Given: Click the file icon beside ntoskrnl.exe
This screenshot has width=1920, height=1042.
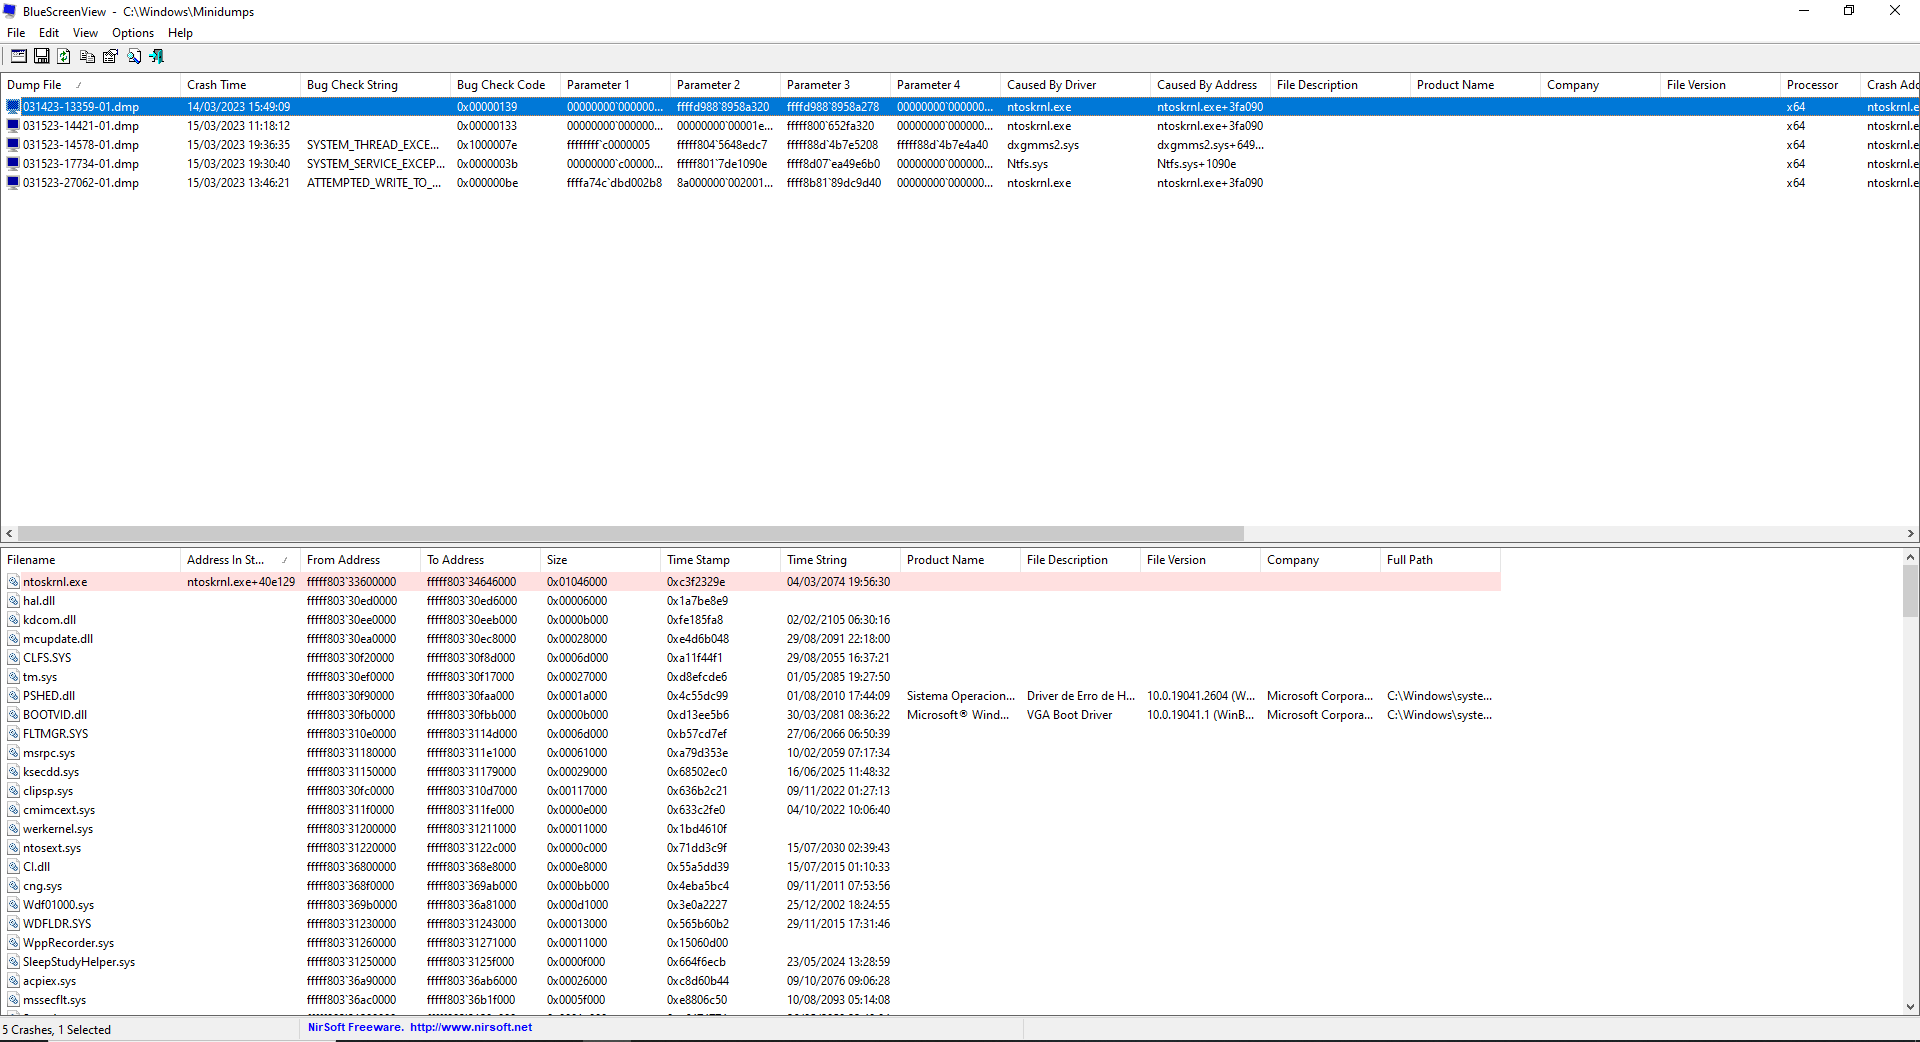Looking at the screenshot, I should 14,582.
